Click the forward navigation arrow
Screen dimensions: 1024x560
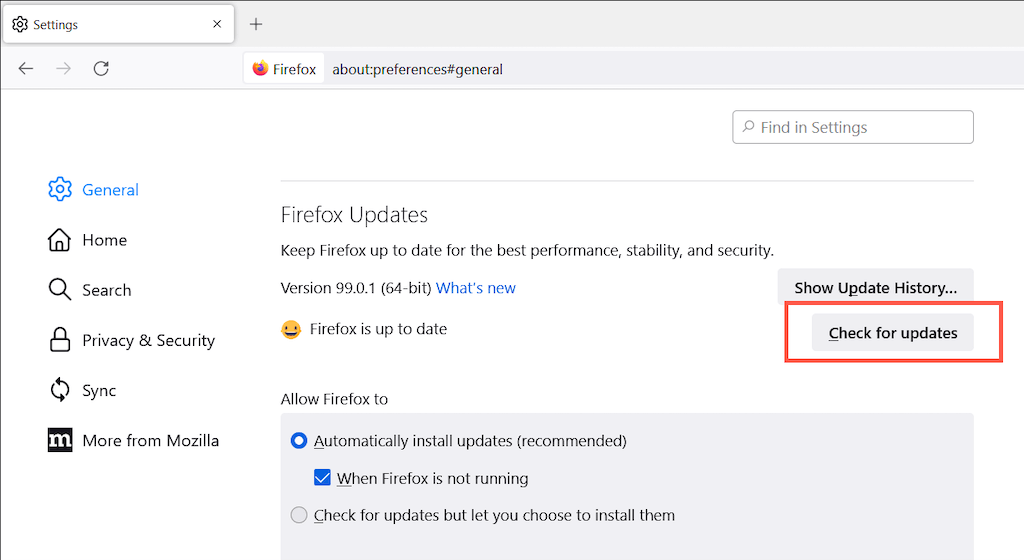click(63, 69)
